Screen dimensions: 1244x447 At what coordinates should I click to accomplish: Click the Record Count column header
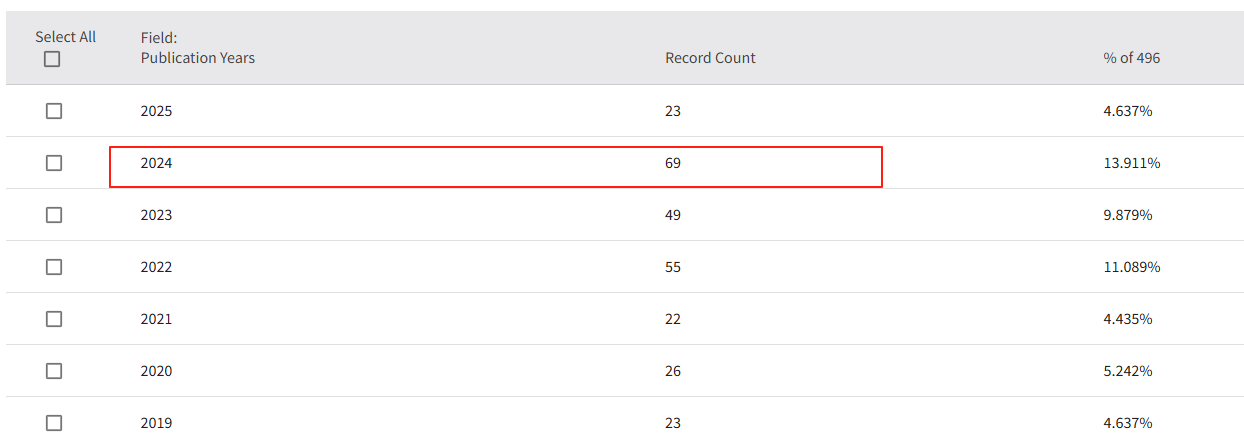point(710,58)
